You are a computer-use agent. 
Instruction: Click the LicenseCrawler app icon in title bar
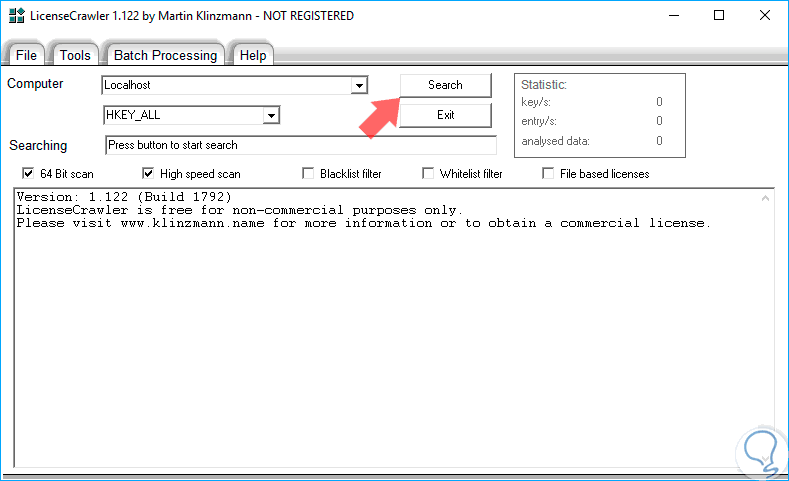(17, 16)
